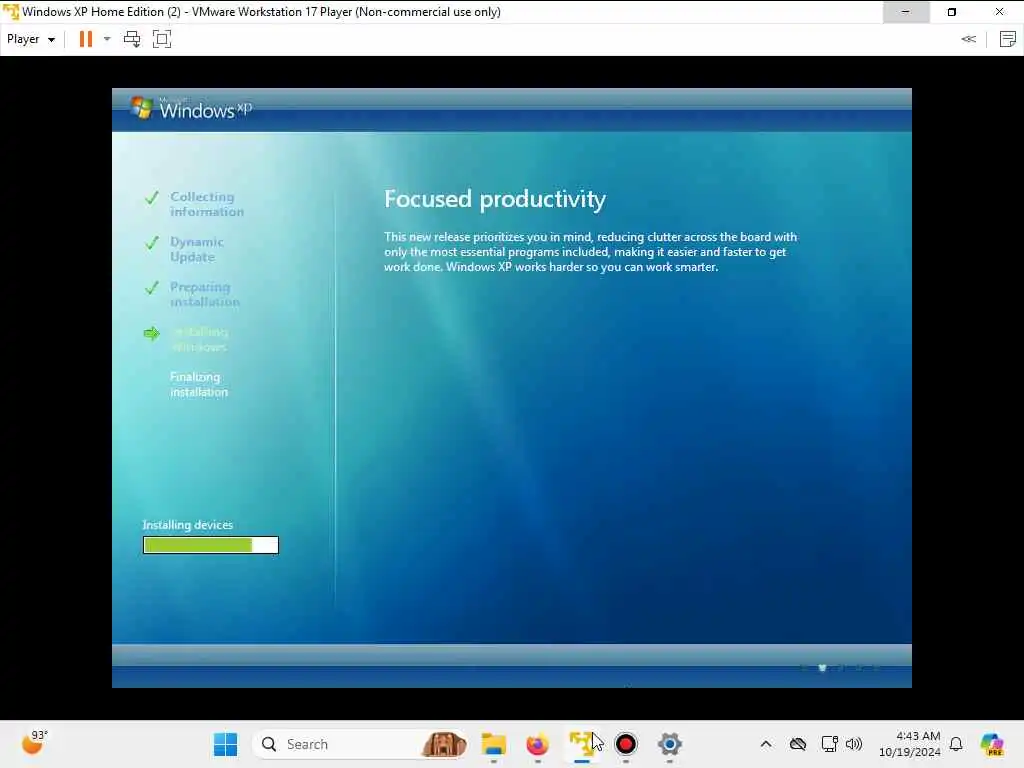Image resolution: width=1024 pixels, height=768 pixels.
Task: Click the Installing devices progress bar
Action: click(x=211, y=545)
